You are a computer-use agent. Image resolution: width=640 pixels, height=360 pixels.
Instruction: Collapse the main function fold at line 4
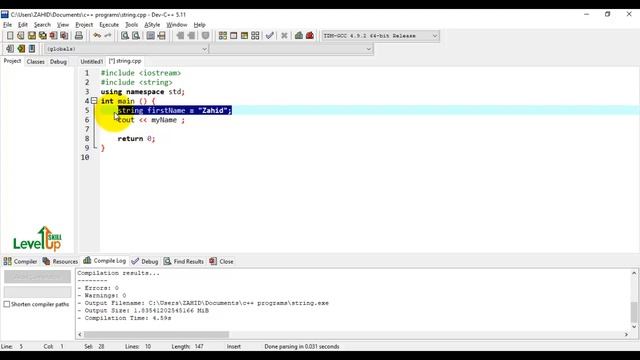pyautogui.click(x=94, y=100)
